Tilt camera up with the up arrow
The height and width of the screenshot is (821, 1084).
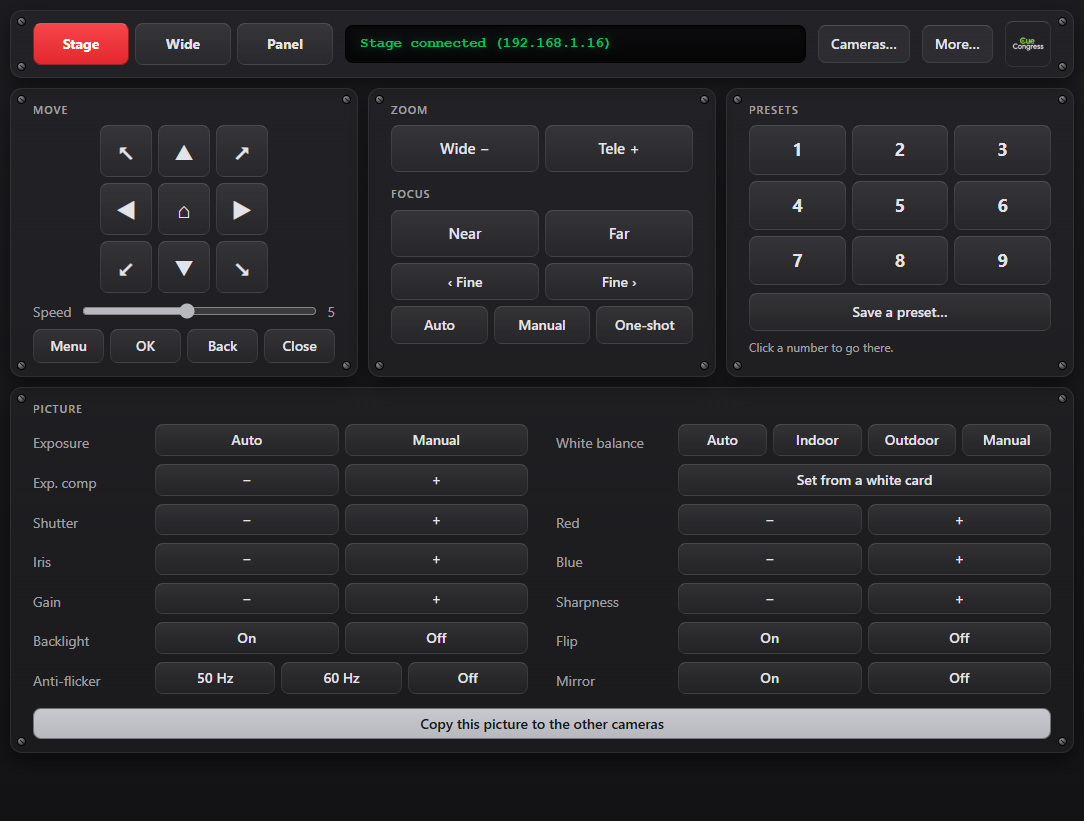[184, 151]
